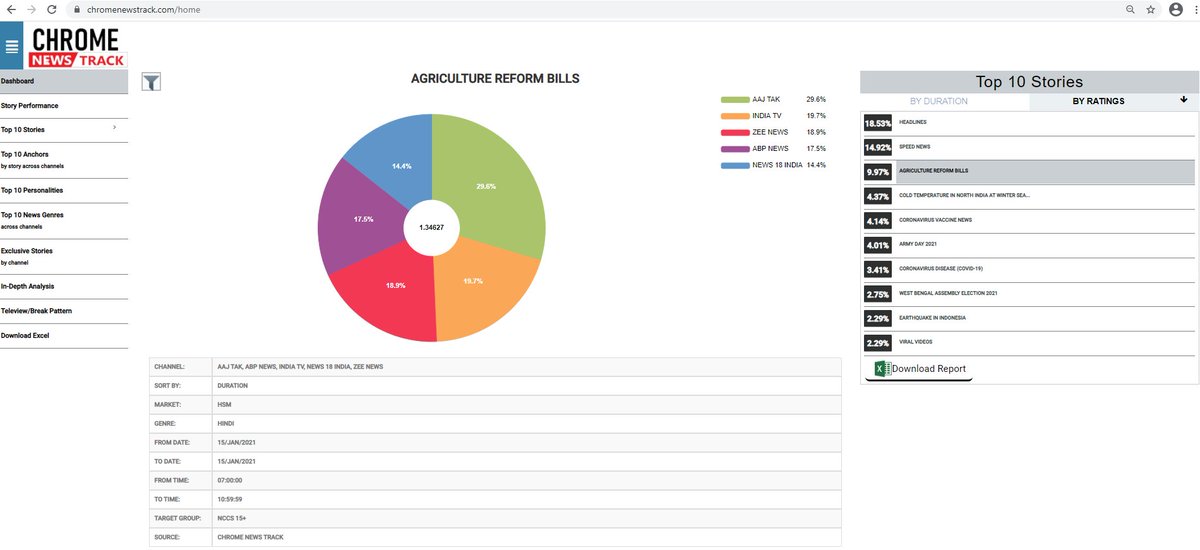Click the CHANNEL row value in details table
Viewport: 1200px width, 550px height.
[x=300, y=367]
